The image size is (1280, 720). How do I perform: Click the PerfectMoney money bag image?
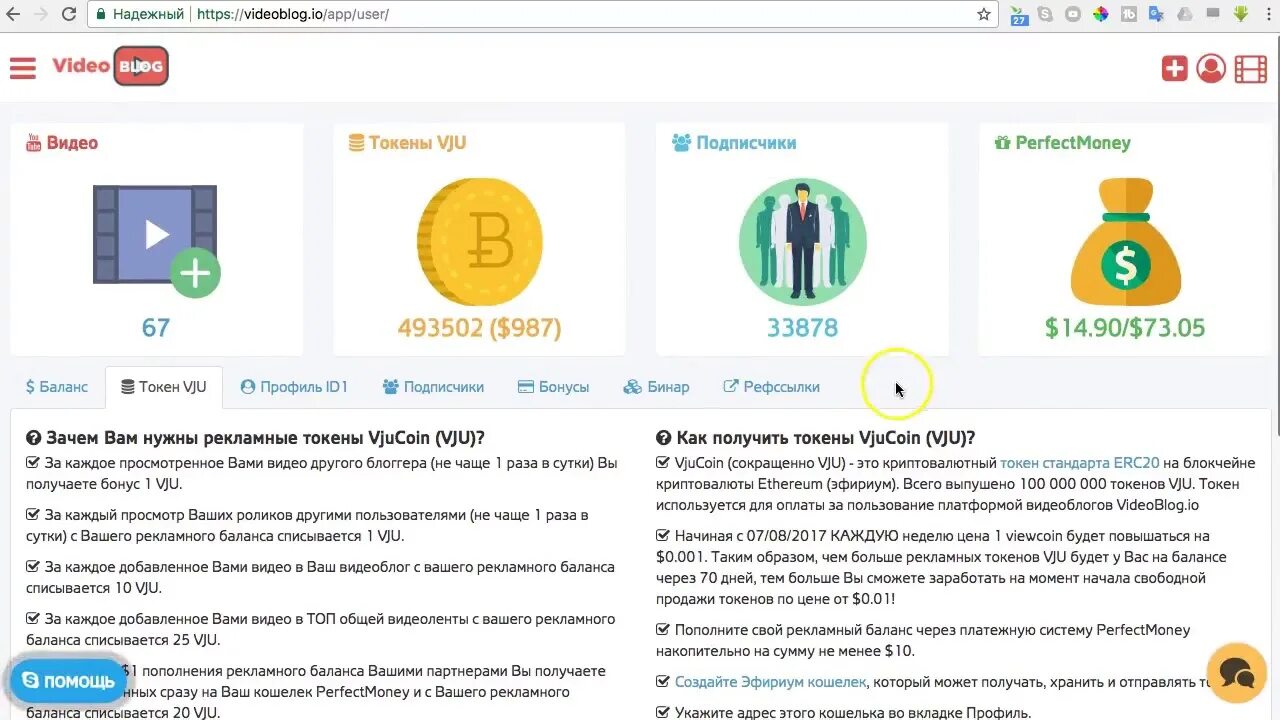click(x=1125, y=241)
